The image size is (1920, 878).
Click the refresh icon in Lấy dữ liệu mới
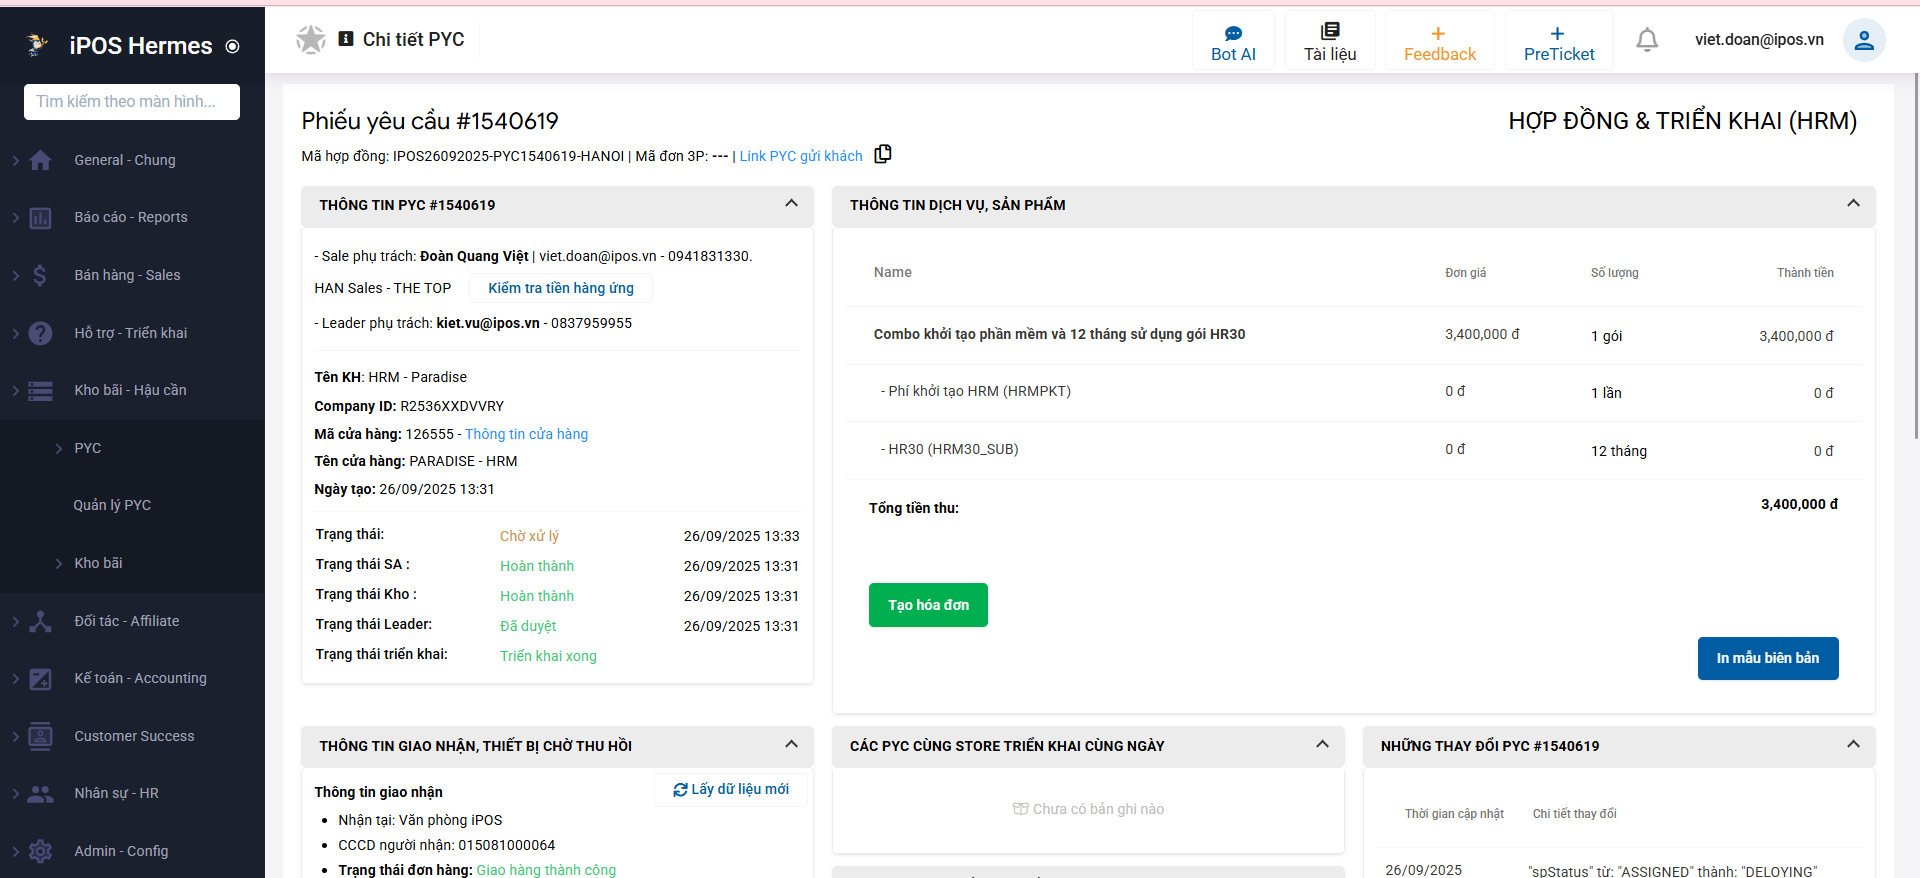click(680, 790)
